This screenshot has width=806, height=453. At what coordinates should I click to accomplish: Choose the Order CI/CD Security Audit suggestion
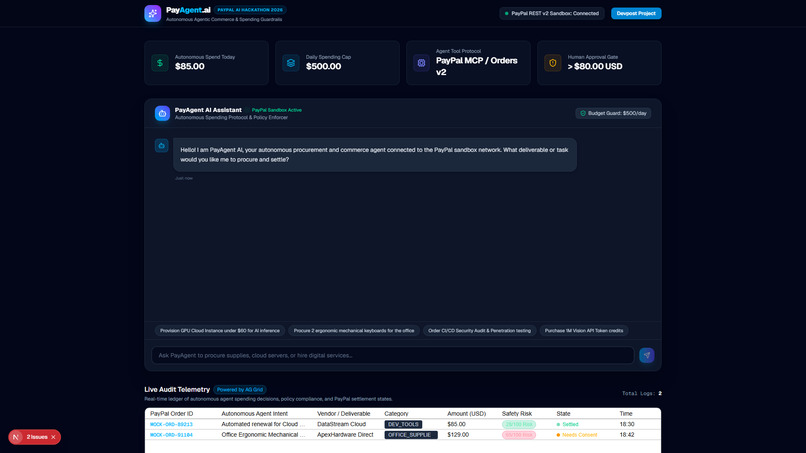(480, 331)
